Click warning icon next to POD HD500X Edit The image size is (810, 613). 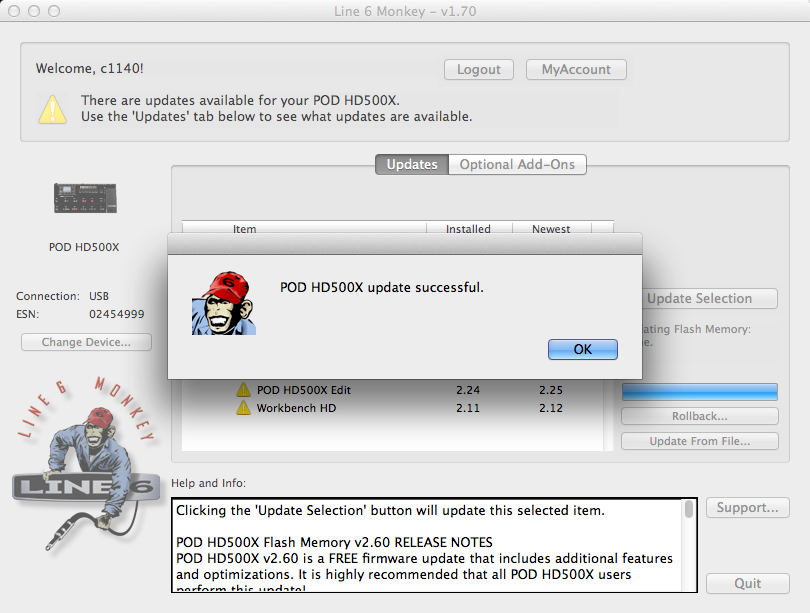(x=243, y=390)
